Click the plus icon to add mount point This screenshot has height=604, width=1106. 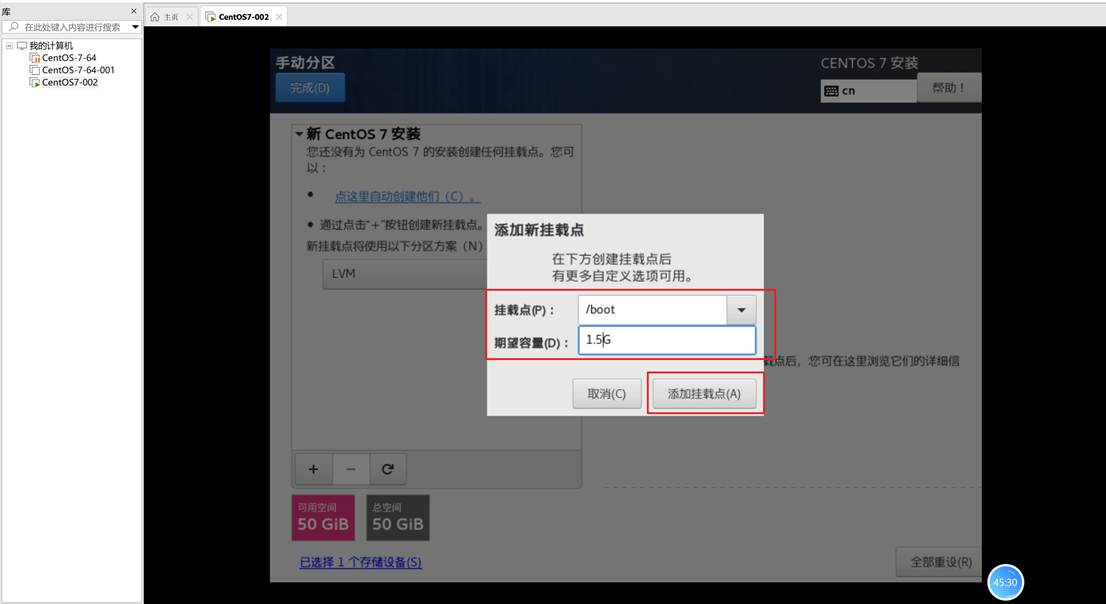tap(313, 469)
